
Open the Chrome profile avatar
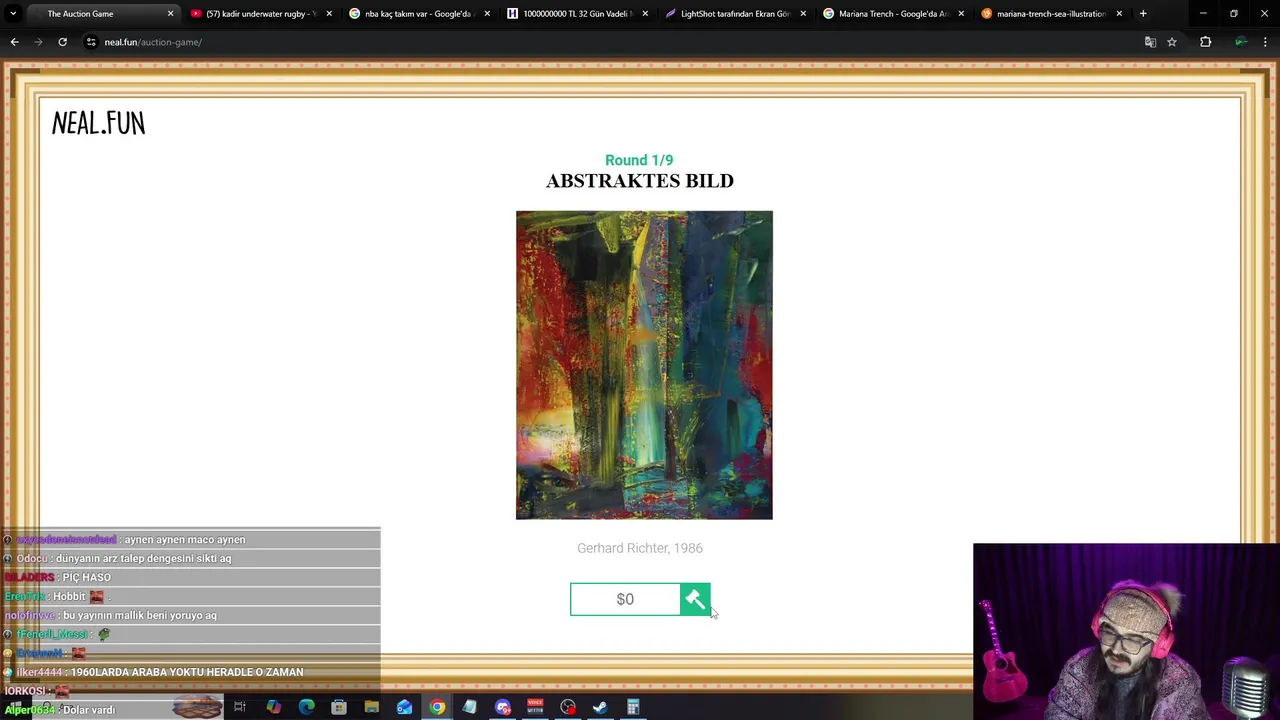1241,42
